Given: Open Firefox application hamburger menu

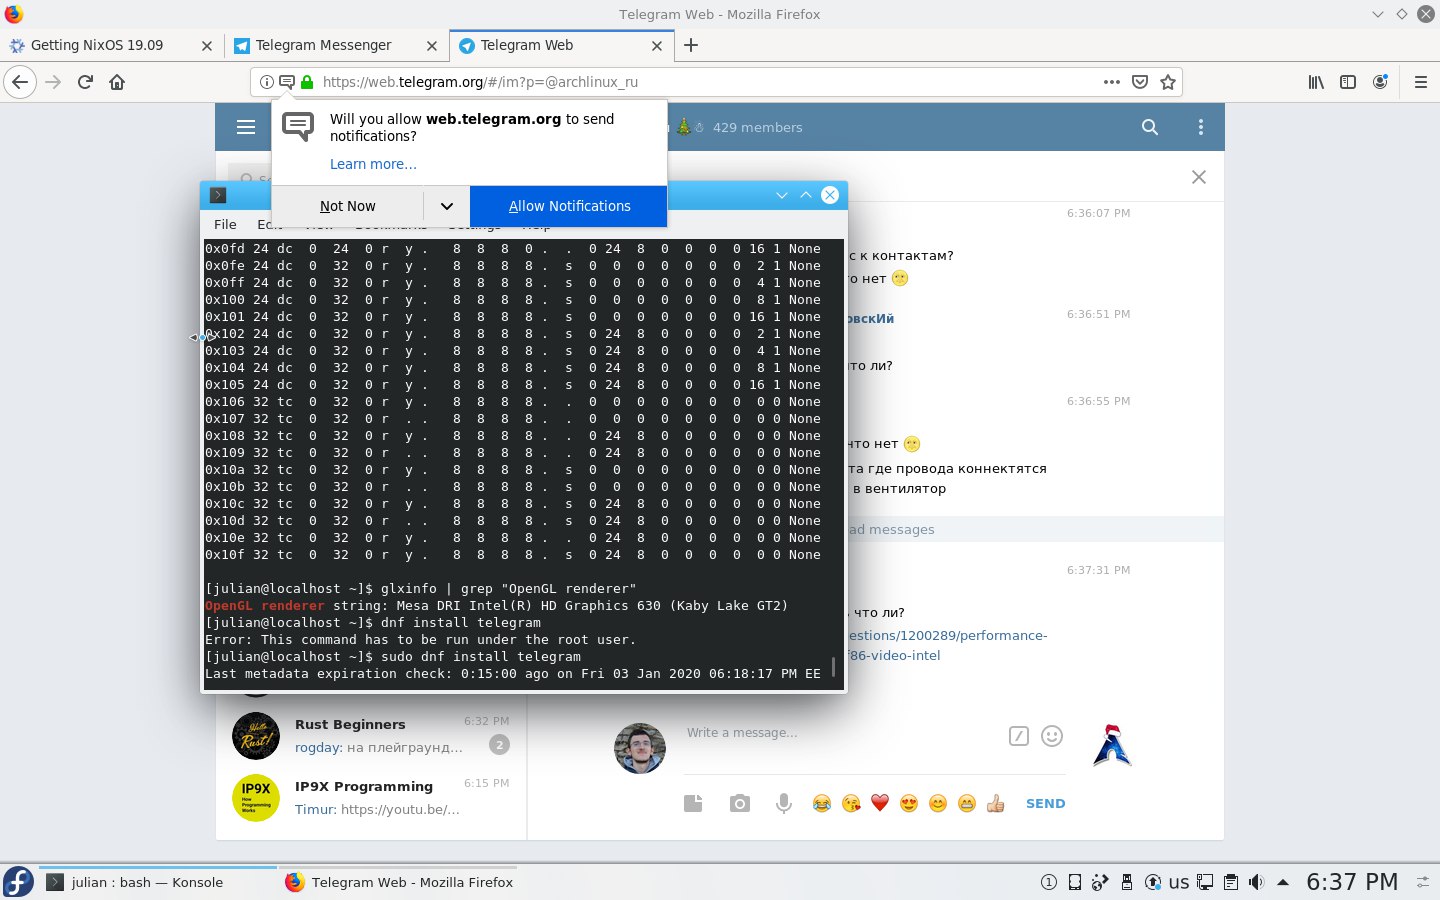Looking at the screenshot, I should click(1420, 82).
